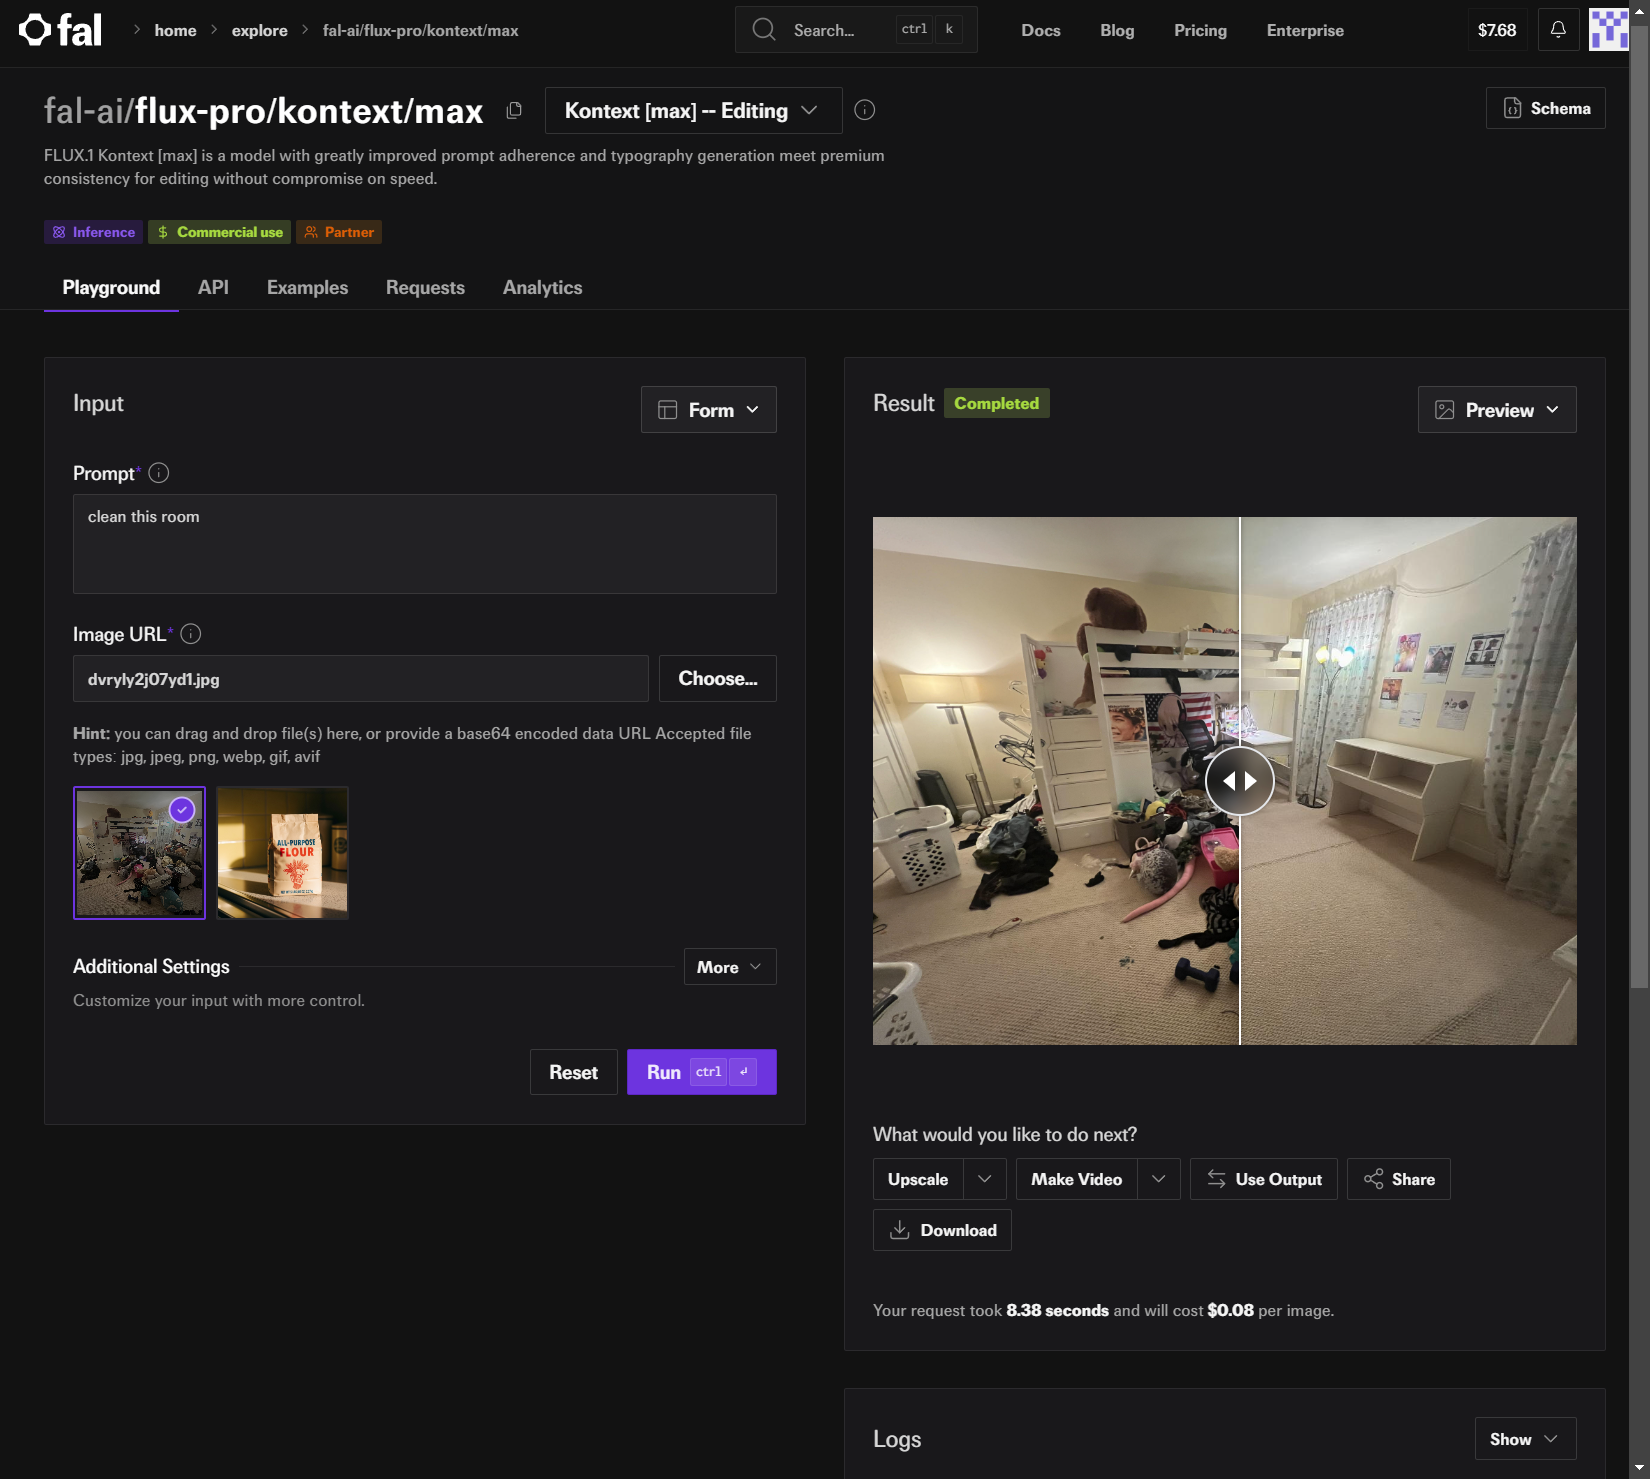Open the Examples tab
The width and height of the screenshot is (1650, 1479).
point(307,288)
